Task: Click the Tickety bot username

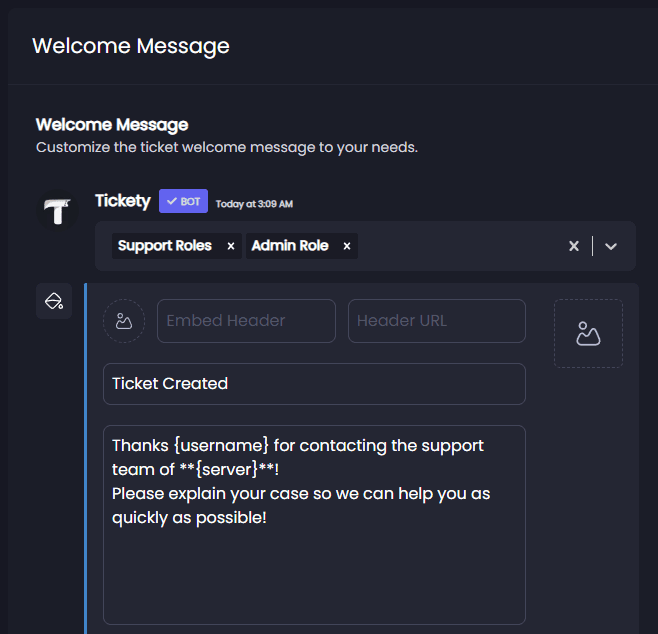Action: click(123, 201)
